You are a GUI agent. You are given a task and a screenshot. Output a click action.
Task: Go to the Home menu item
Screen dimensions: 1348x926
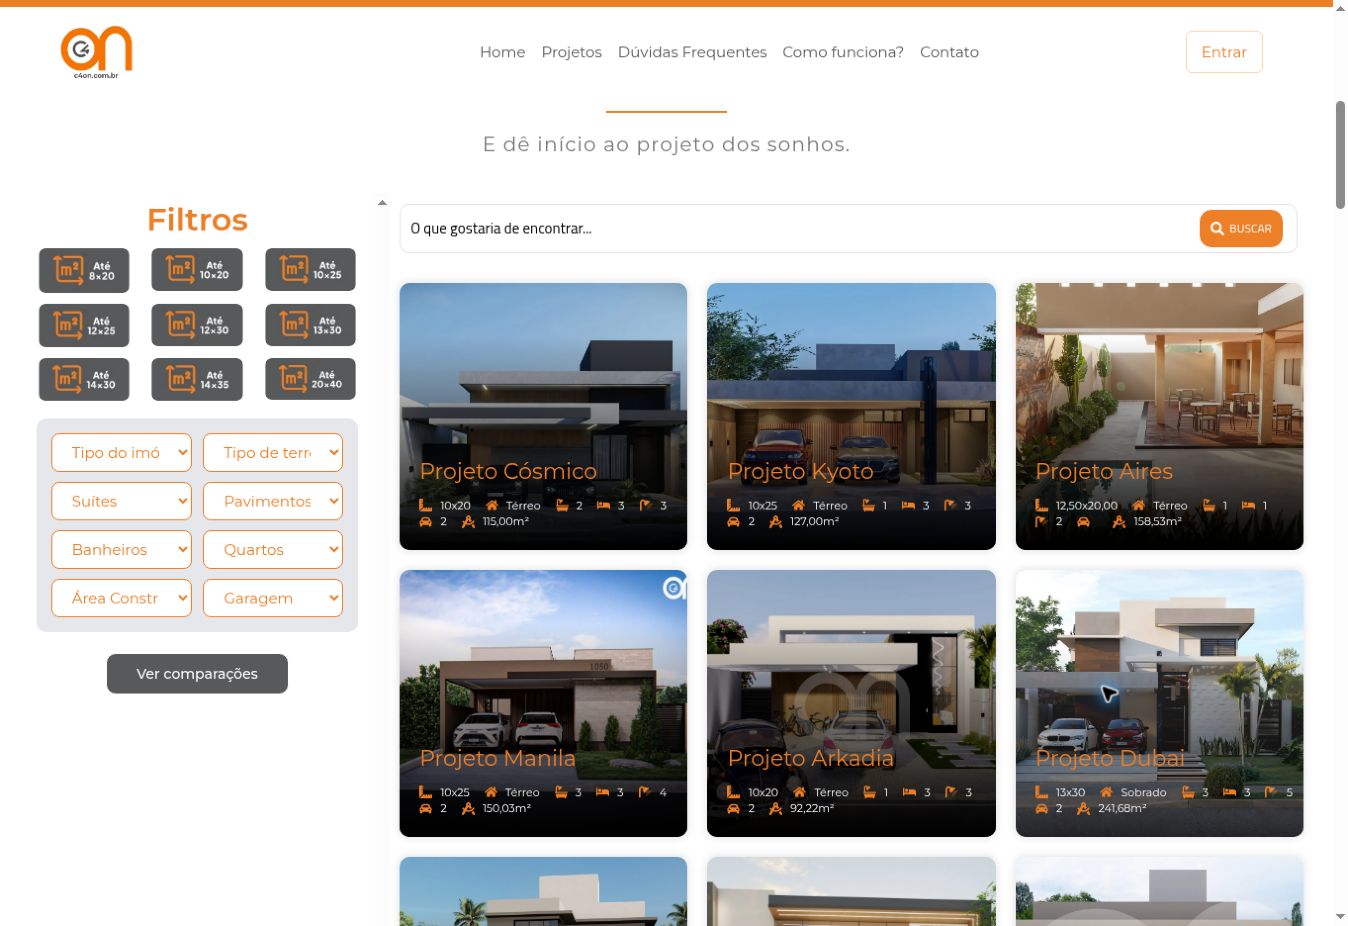(502, 52)
